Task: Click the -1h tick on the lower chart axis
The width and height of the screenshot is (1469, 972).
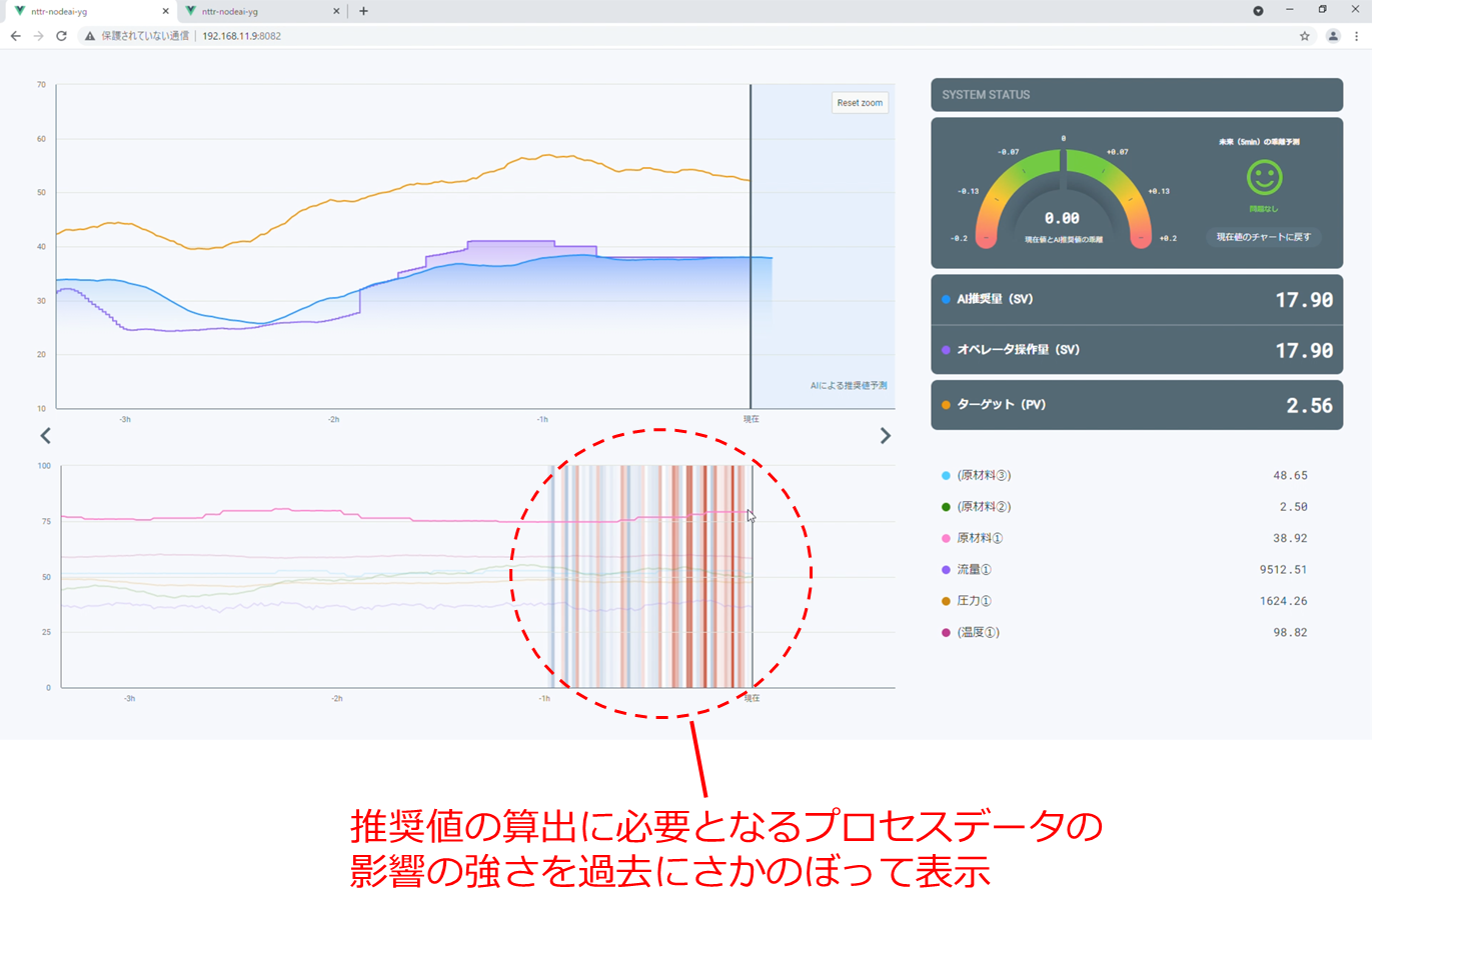Action: [544, 698]
